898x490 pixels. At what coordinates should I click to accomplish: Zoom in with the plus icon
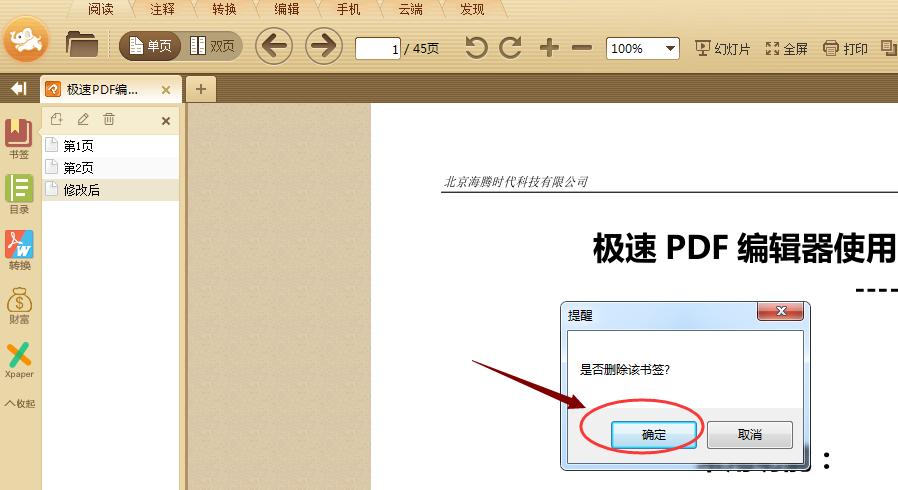pyautogui.click(x=549, y=48)
